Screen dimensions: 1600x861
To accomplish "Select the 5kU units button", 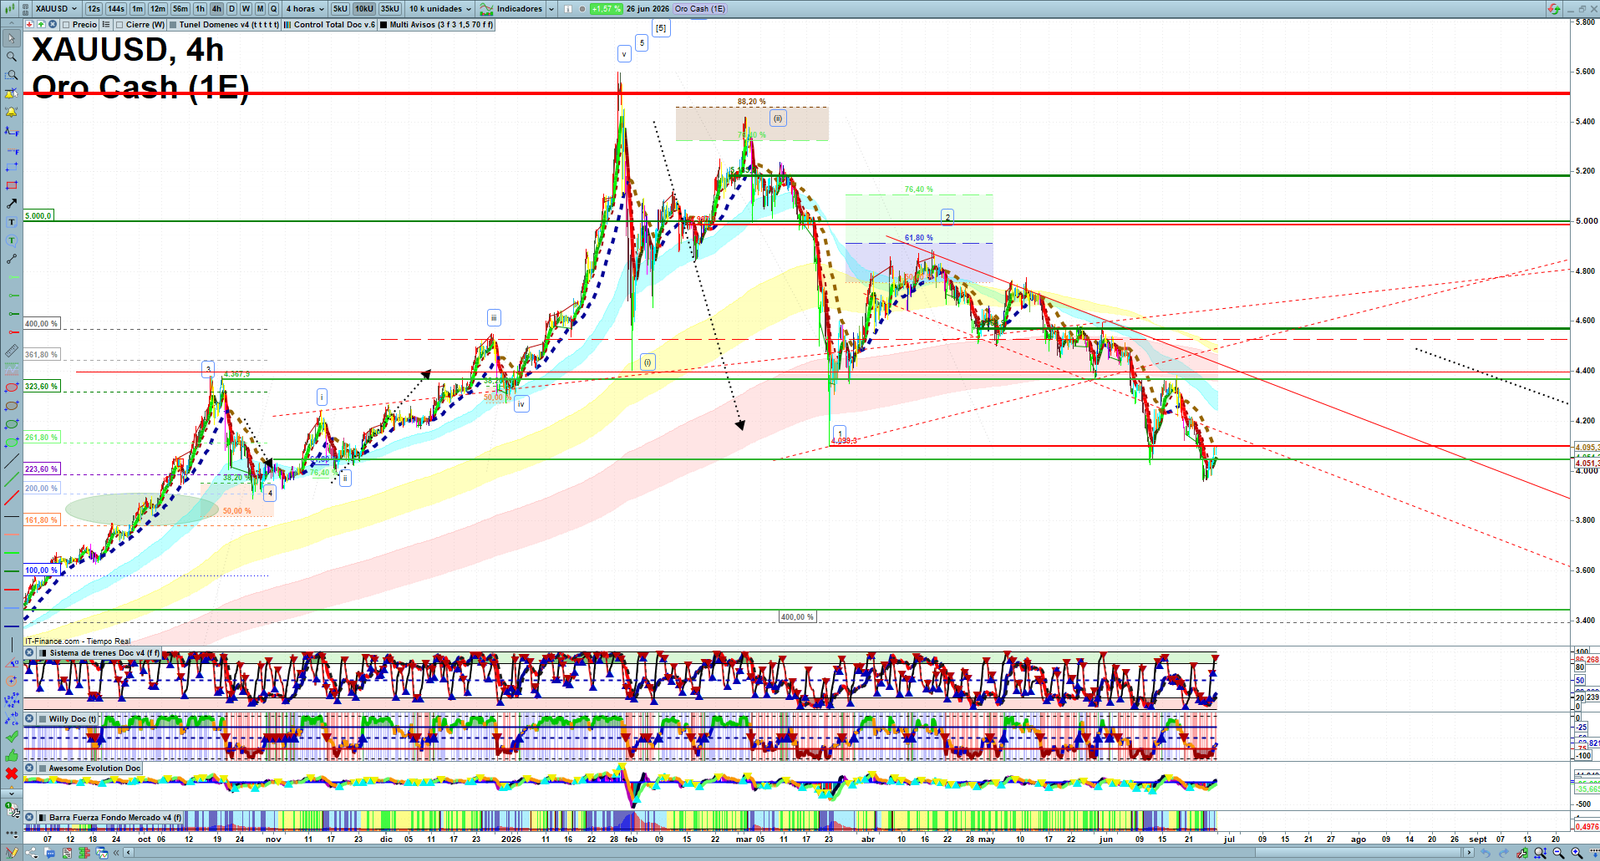I will pos(340,9).
